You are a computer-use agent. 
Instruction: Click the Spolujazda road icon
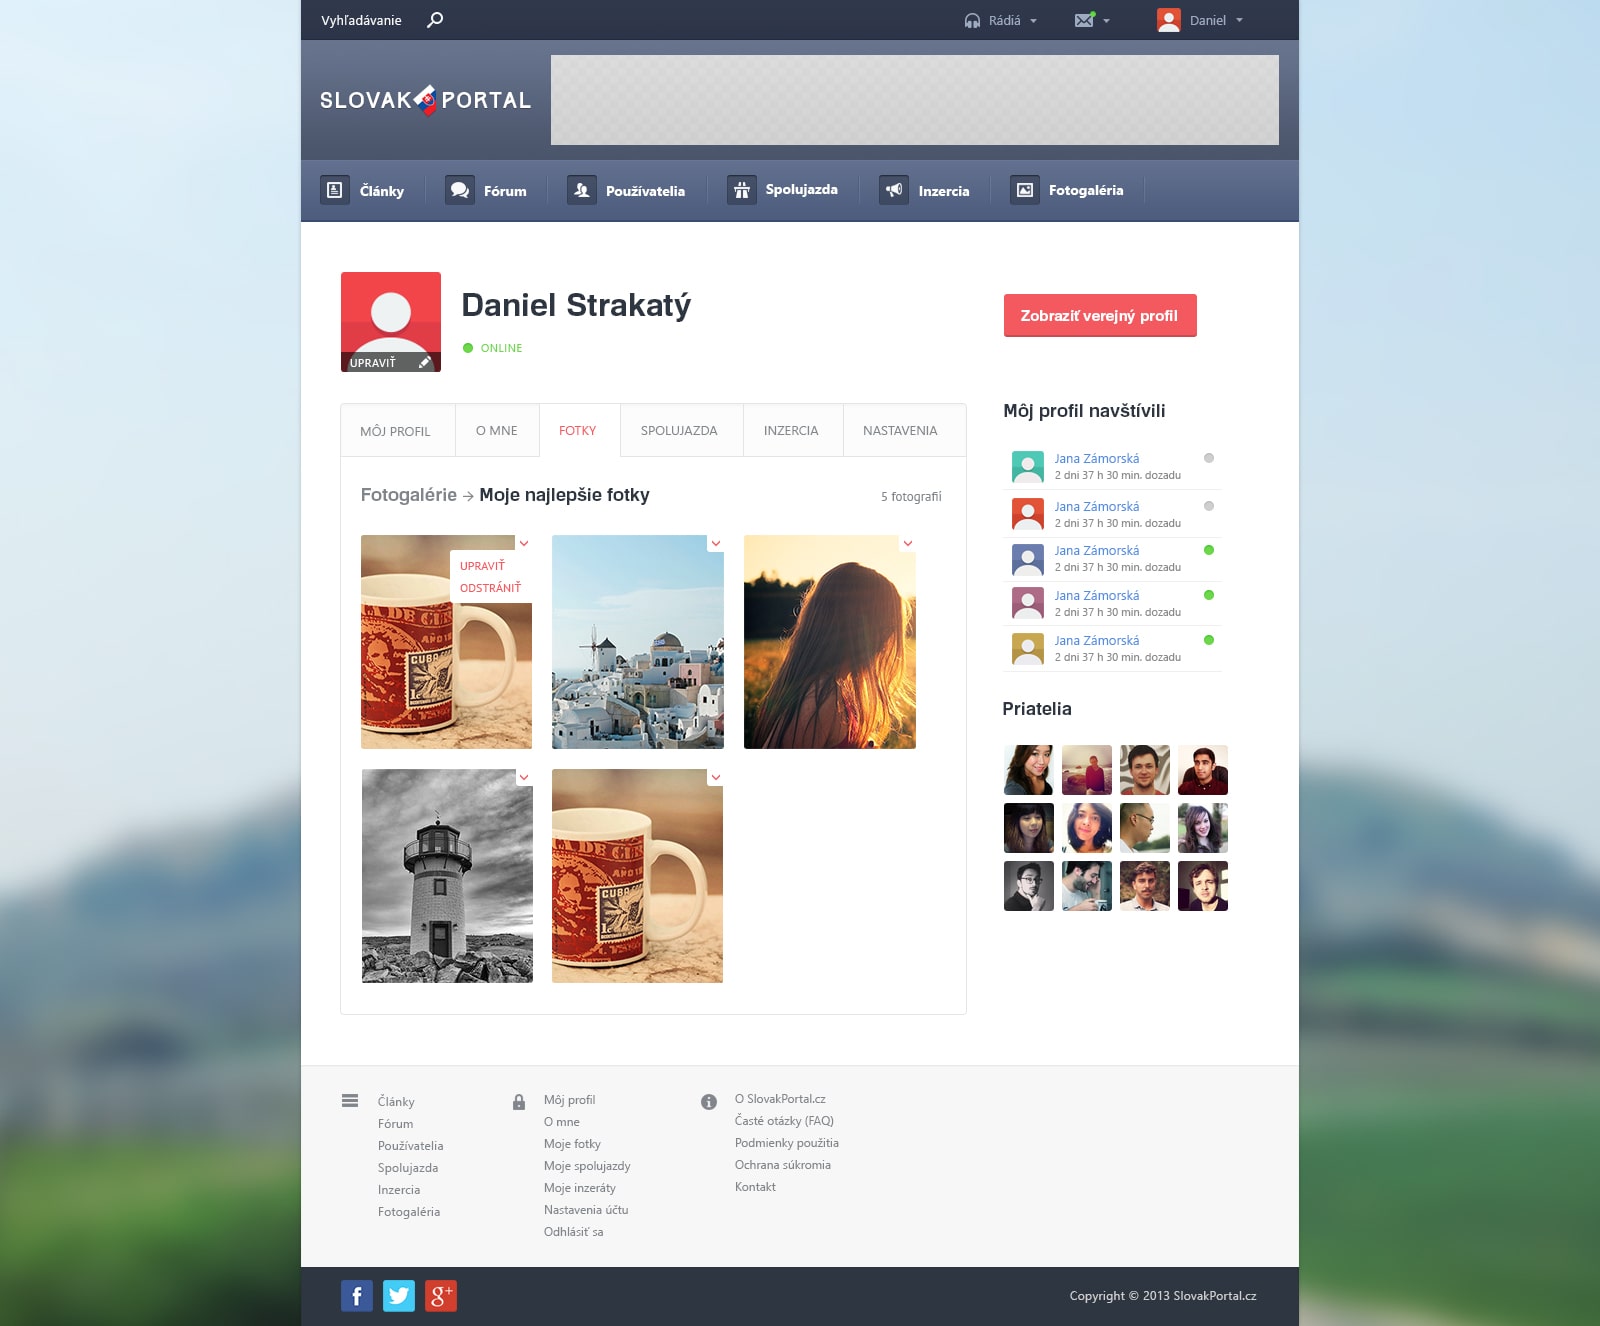click(x=742, y=190)
